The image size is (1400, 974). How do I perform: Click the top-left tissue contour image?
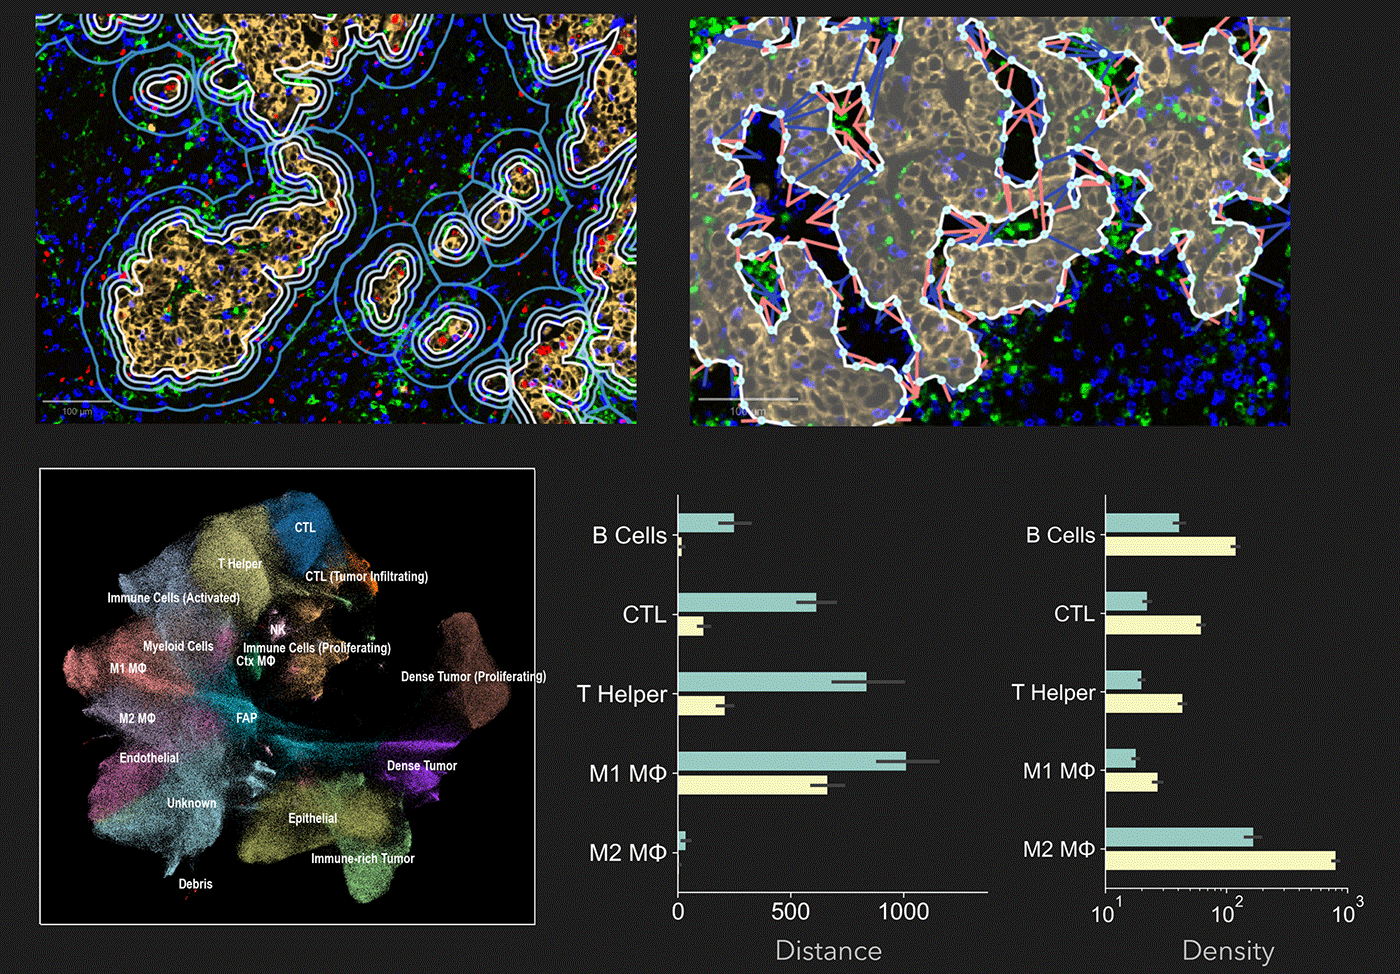click(x=336, y=219)
